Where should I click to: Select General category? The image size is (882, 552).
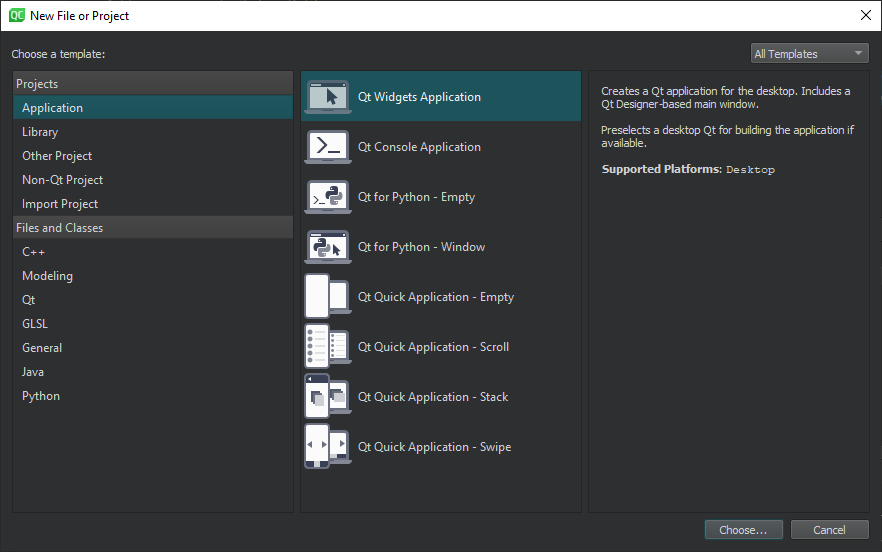153,348
